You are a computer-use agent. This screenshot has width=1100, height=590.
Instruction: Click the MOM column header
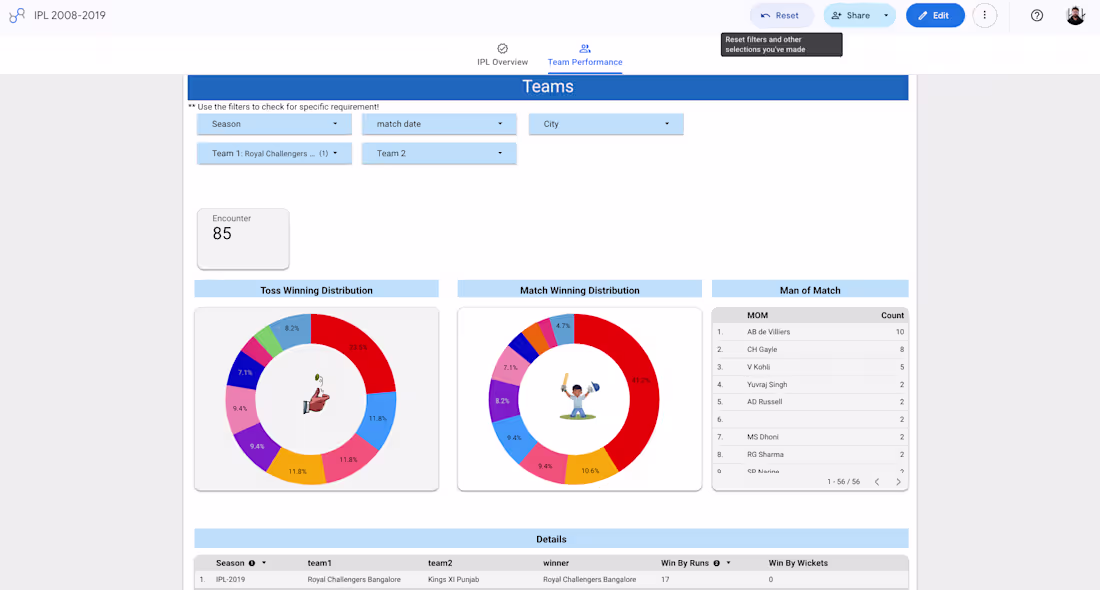coord(757,315)
